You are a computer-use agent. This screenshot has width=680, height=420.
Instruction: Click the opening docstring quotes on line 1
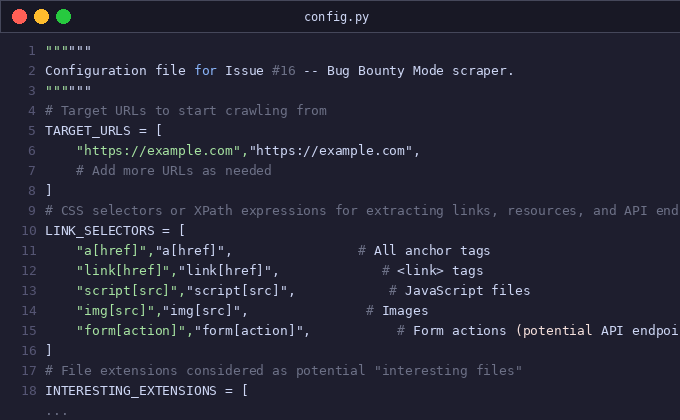point(69,49)
